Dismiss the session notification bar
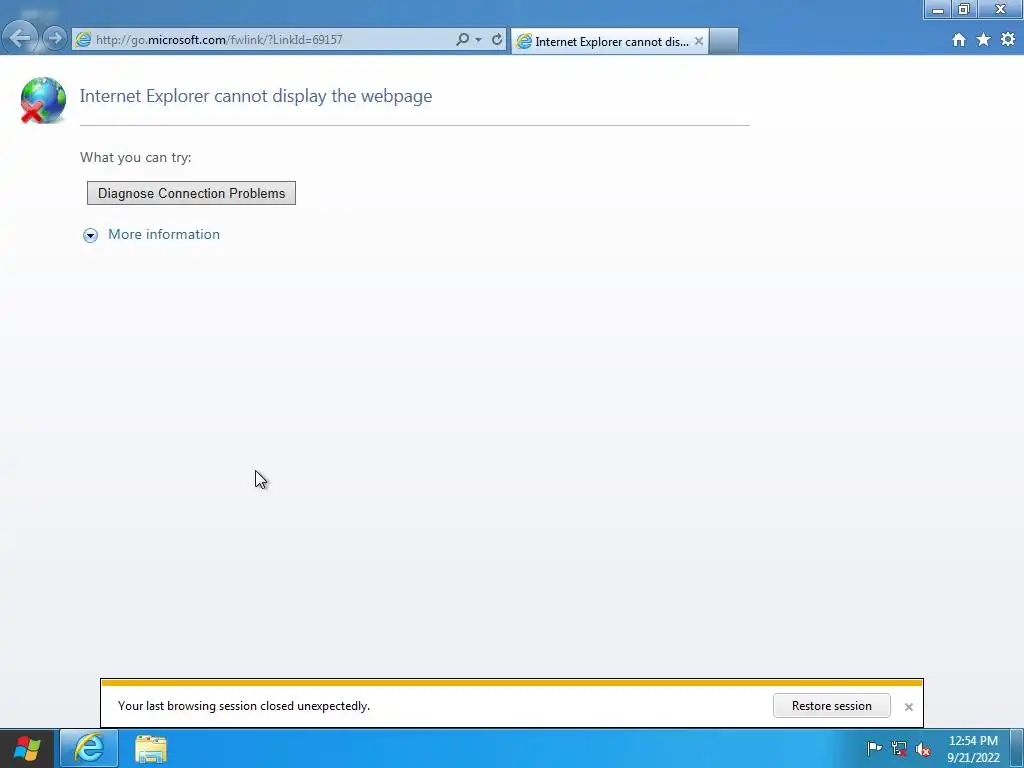Image resolution: width=1024 pixels, height=768 pixels. pos(908,707)
